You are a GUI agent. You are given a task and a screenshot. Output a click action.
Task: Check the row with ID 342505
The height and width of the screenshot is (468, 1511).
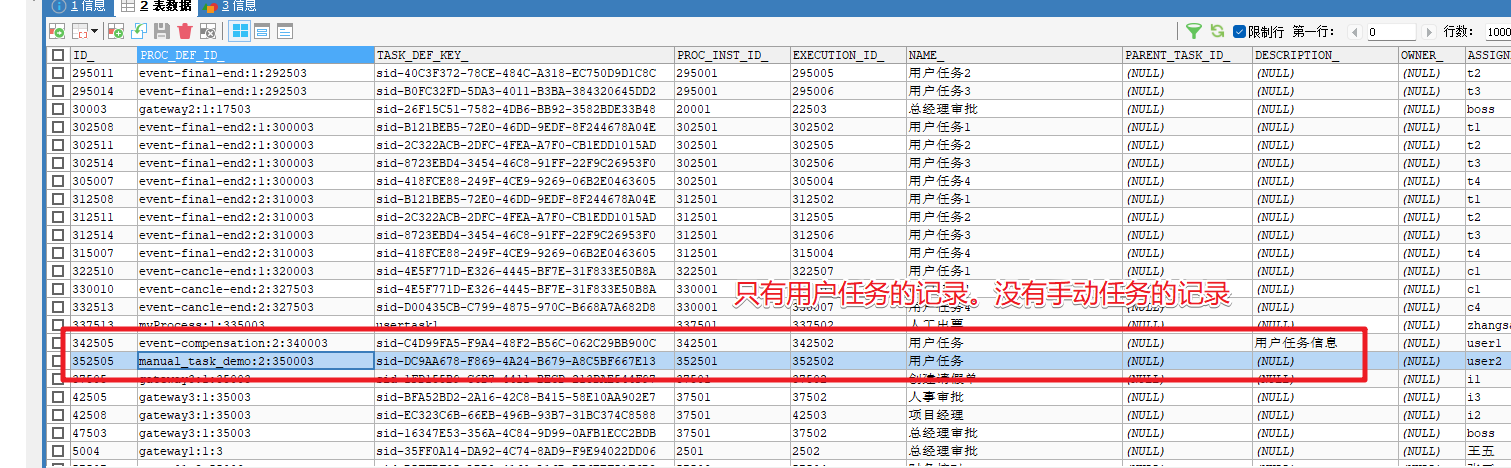coord(58,343)
